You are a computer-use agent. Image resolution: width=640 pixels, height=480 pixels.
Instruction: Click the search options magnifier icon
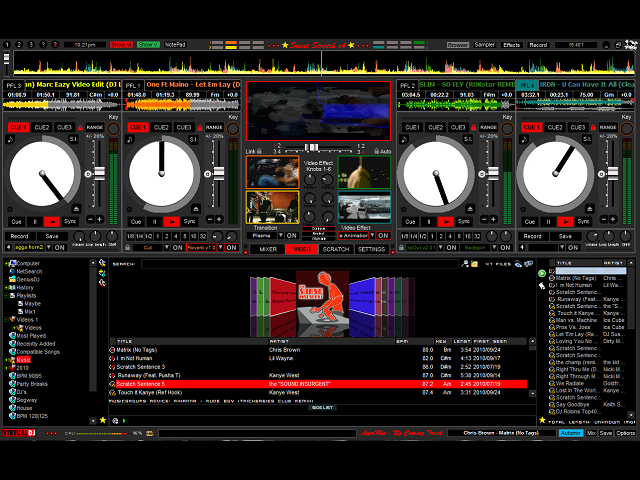464,264
